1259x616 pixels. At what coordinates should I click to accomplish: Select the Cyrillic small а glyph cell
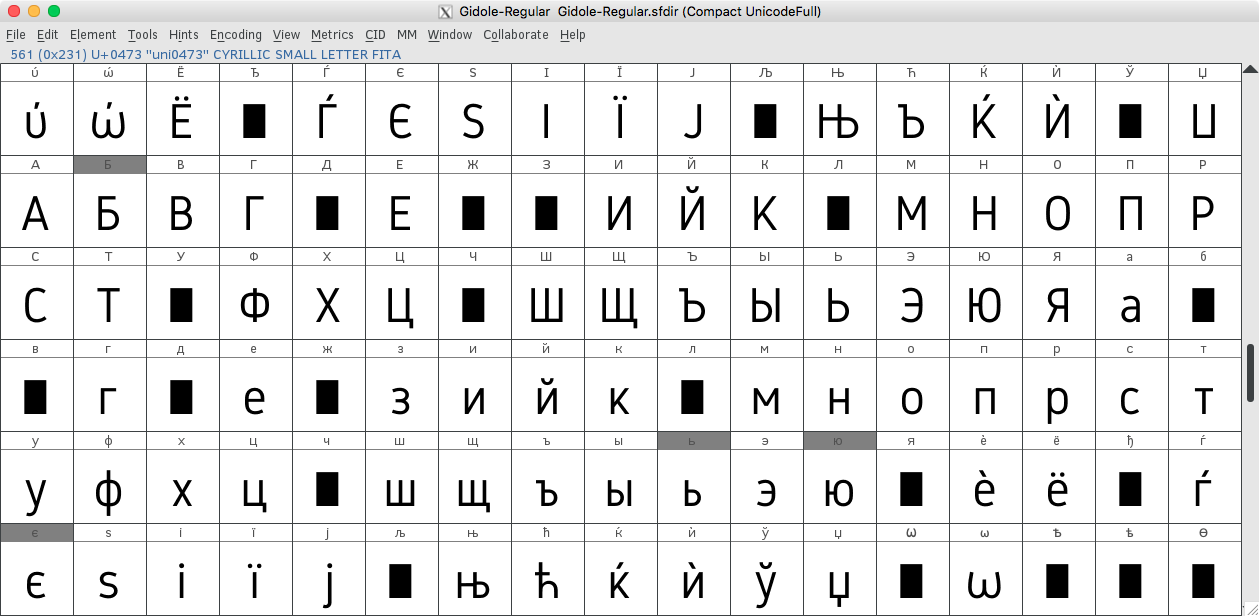(1131, 303)
